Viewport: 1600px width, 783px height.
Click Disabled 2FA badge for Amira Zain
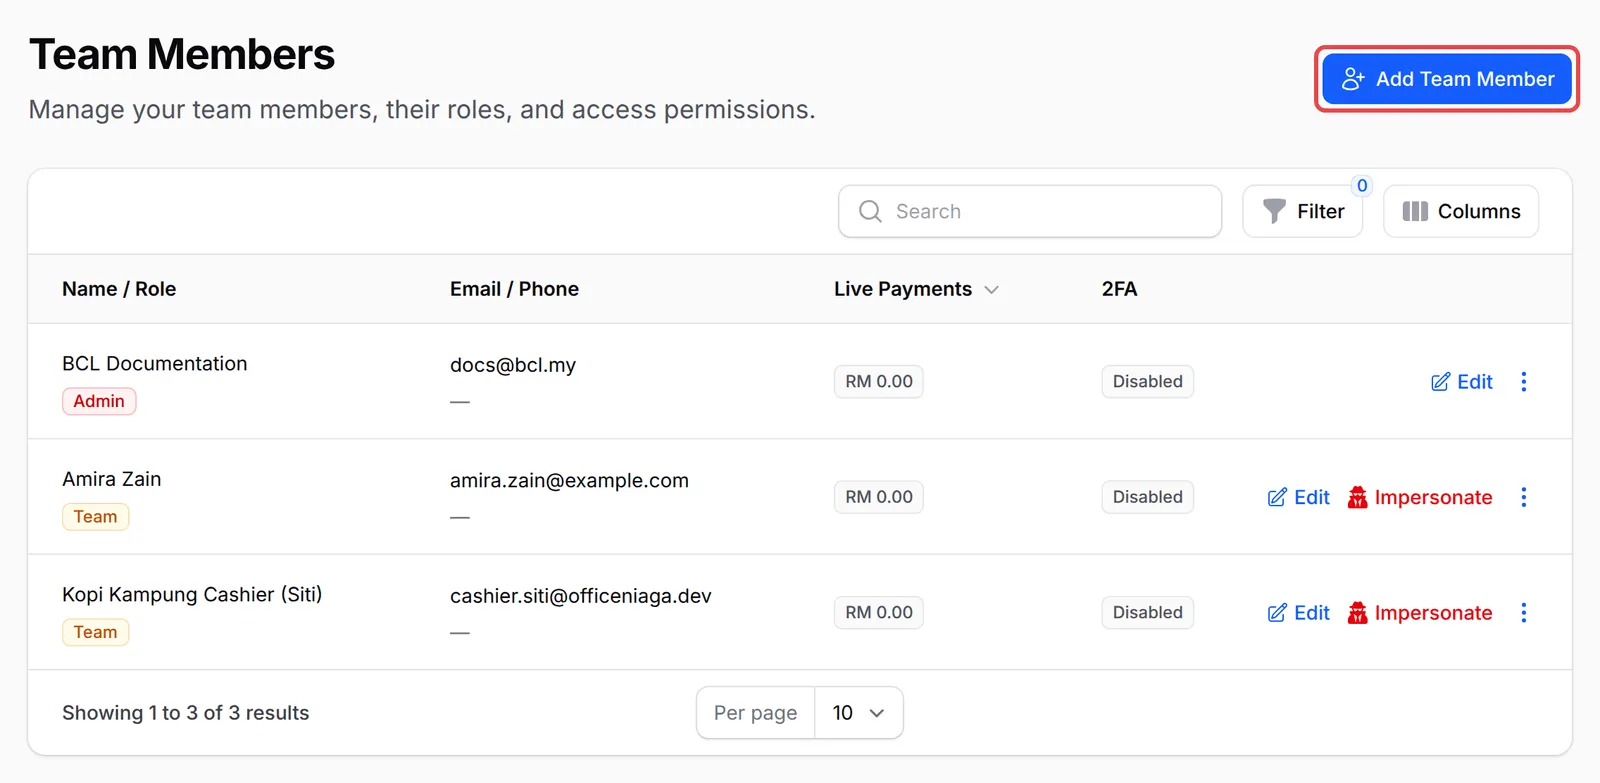[x=1148, y=497]
